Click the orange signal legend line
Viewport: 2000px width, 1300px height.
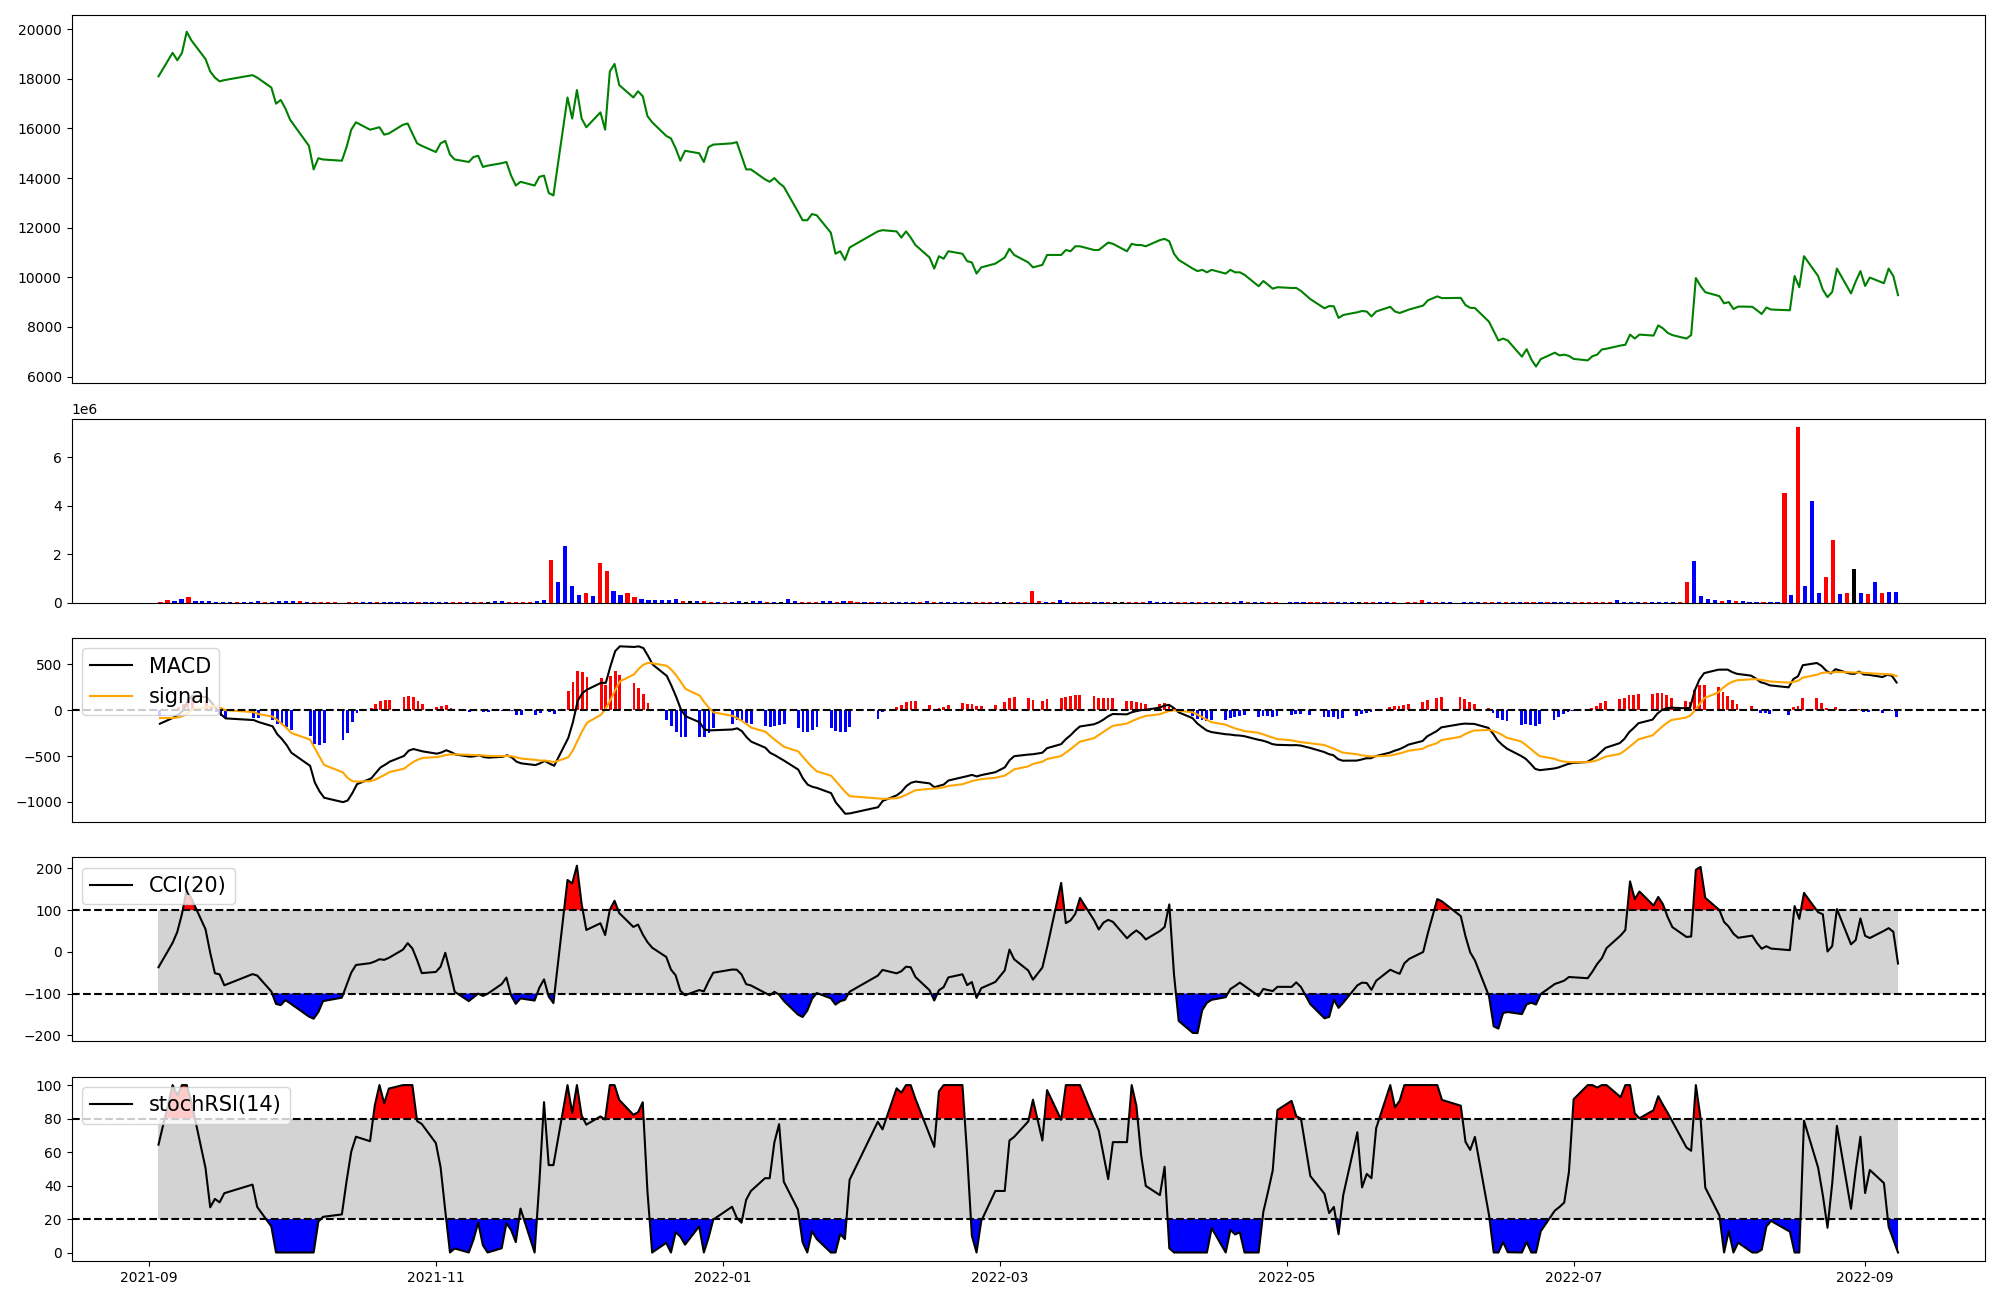click(112, 696)
